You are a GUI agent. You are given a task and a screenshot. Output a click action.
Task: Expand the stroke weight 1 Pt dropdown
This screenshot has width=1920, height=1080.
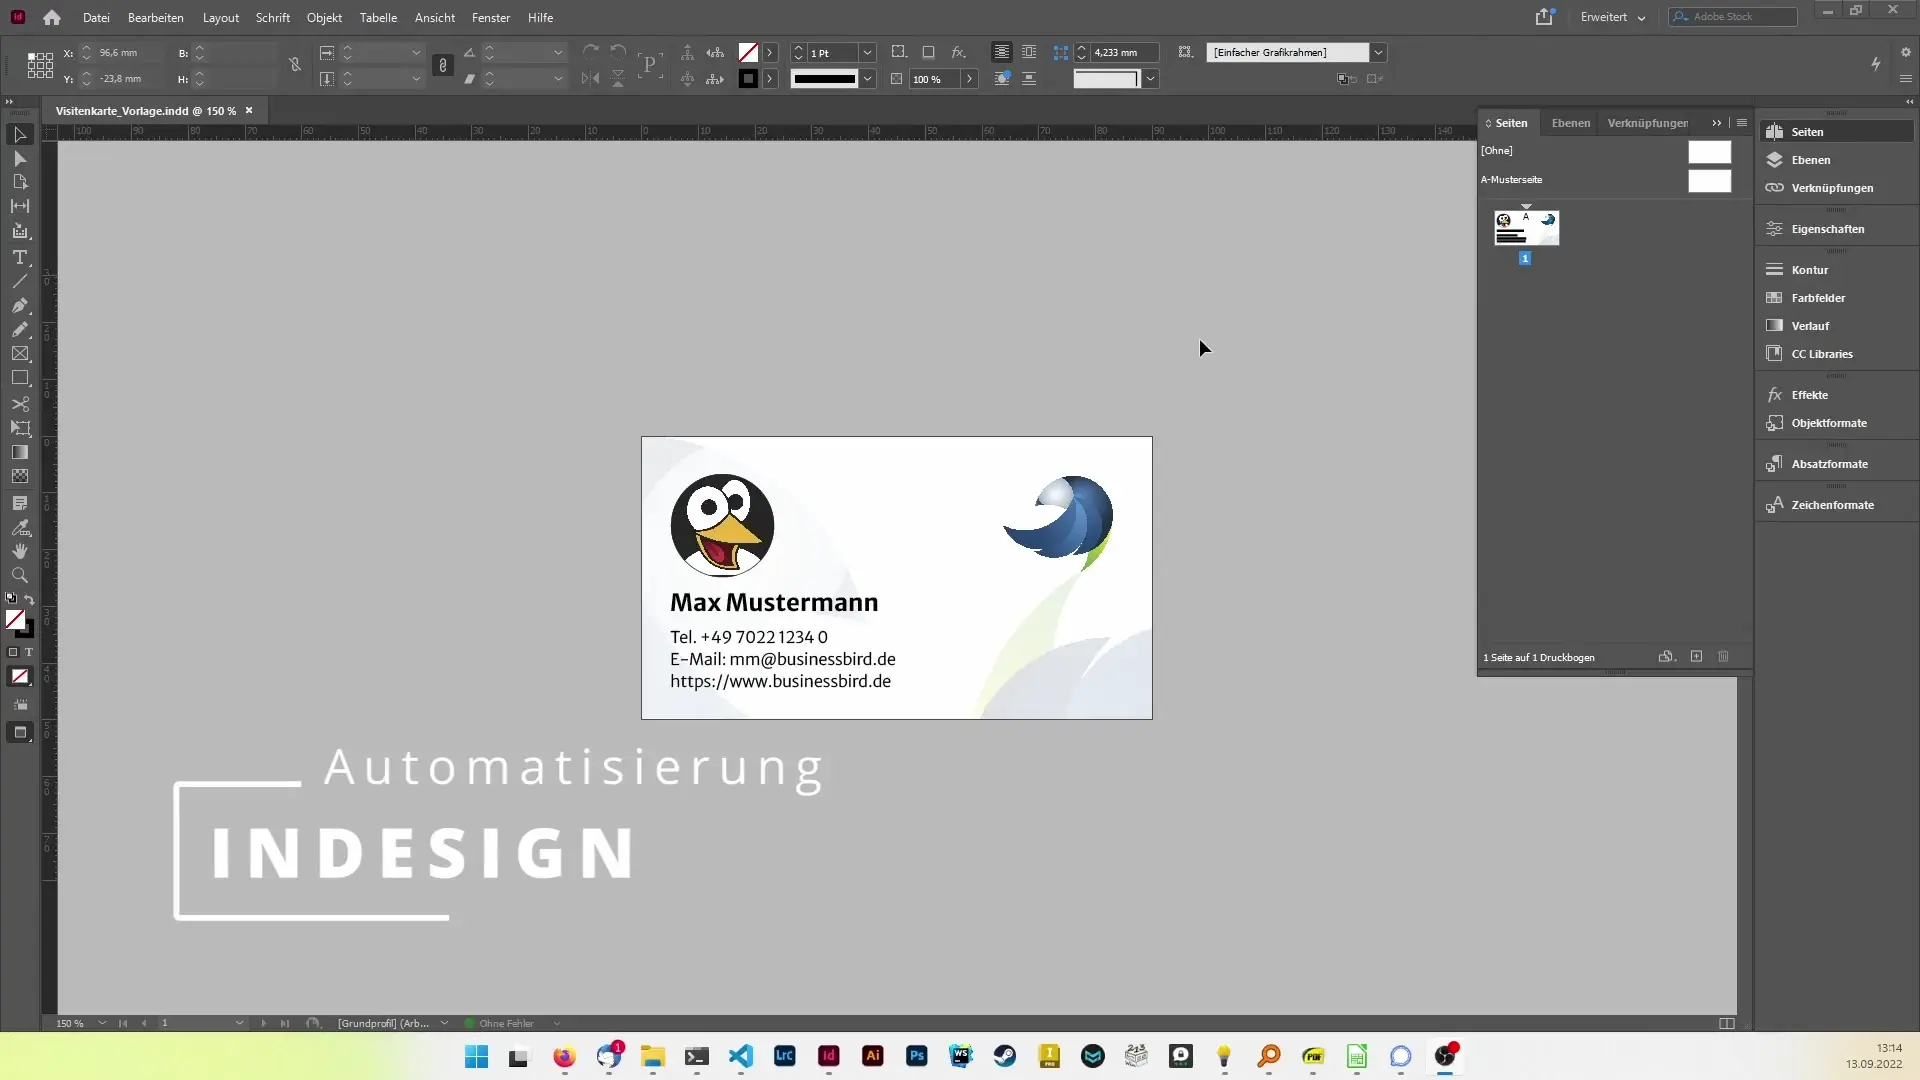pyautogui.click(x=867, y=52)
